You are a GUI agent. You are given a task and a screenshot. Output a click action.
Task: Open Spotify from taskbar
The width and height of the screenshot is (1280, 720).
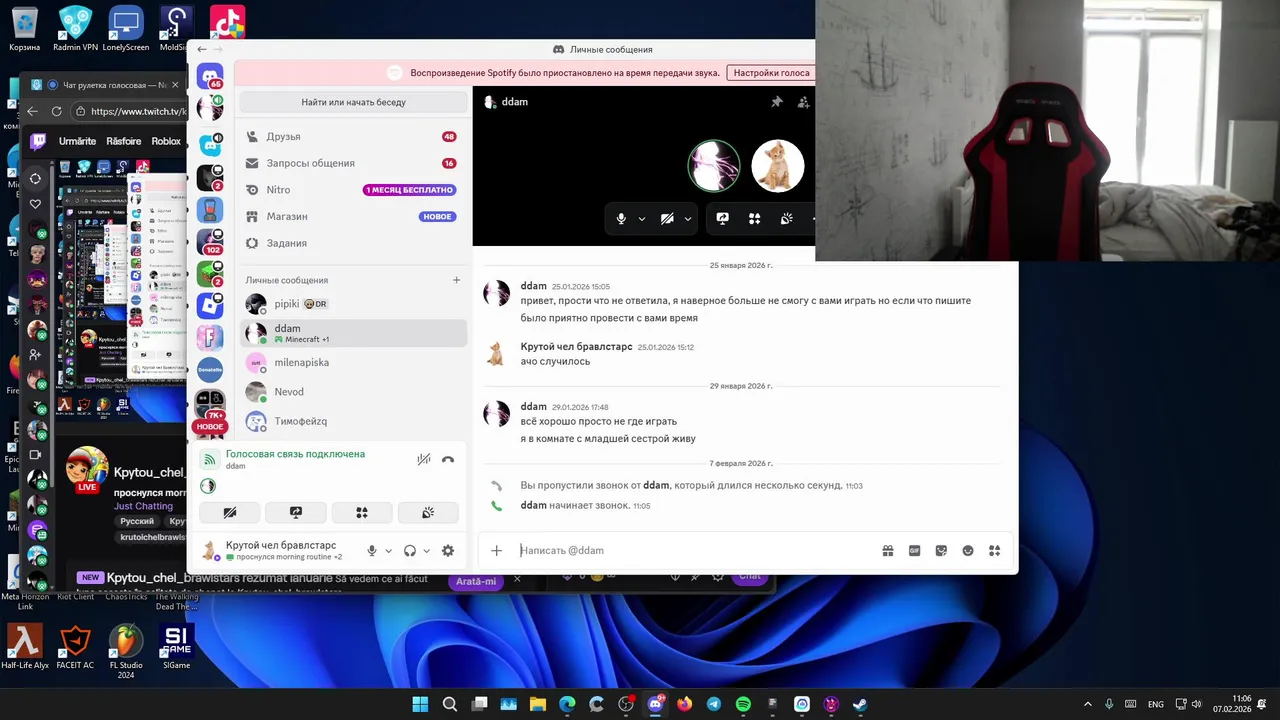[743, 704]
